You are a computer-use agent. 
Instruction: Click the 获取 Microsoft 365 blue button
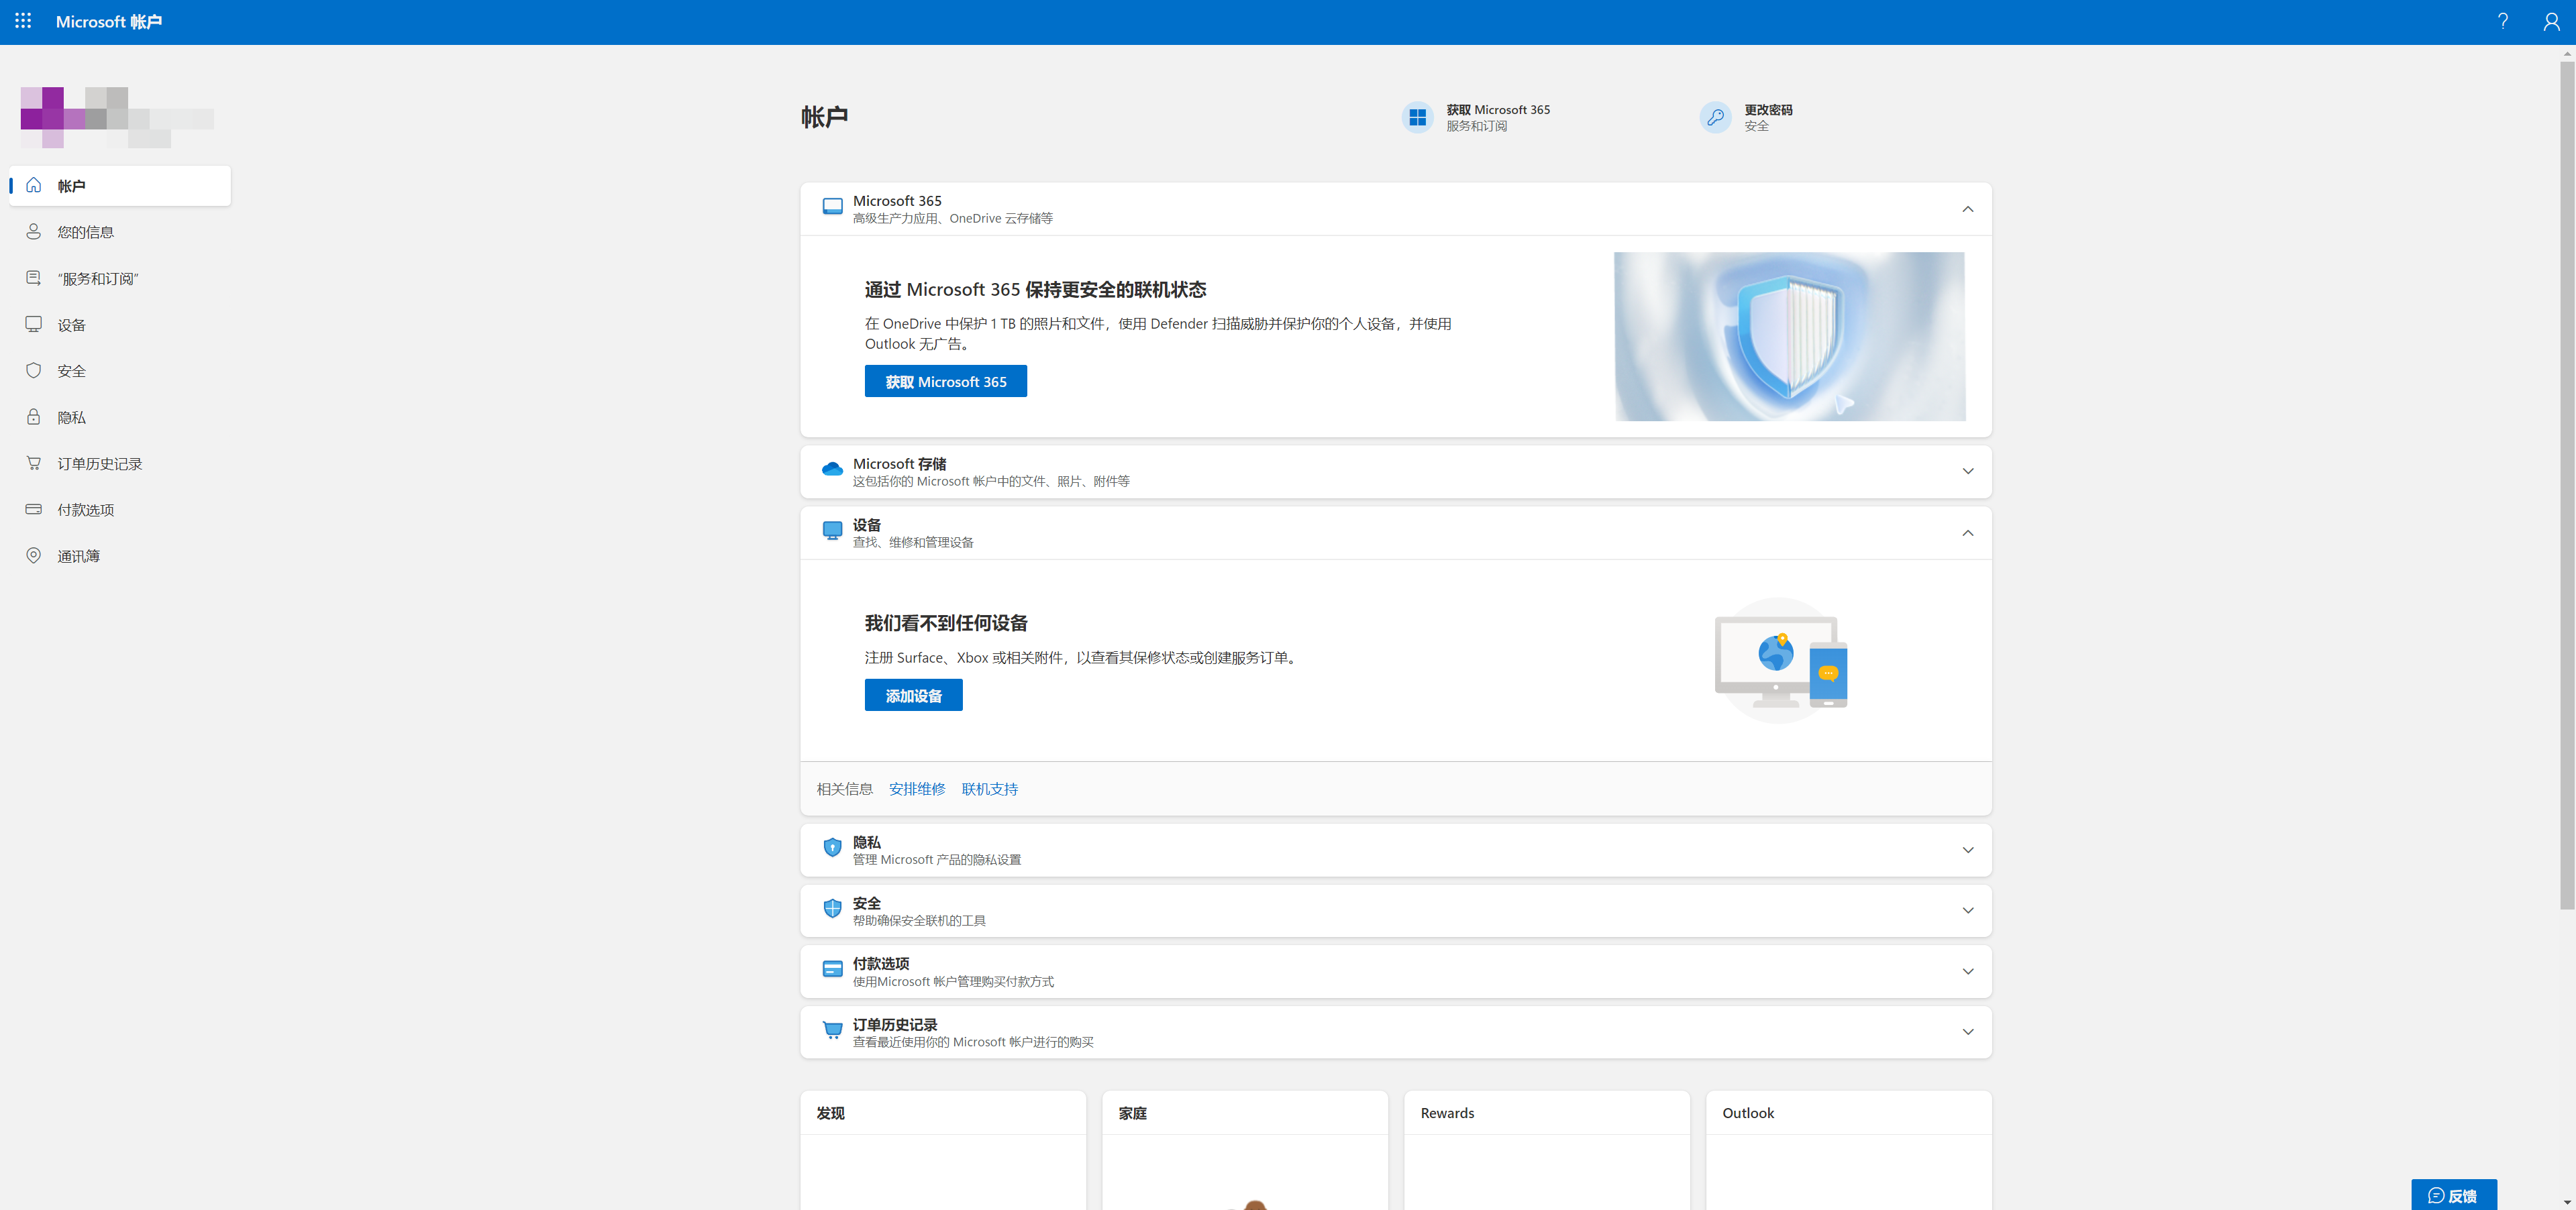[x=945, y=381]
